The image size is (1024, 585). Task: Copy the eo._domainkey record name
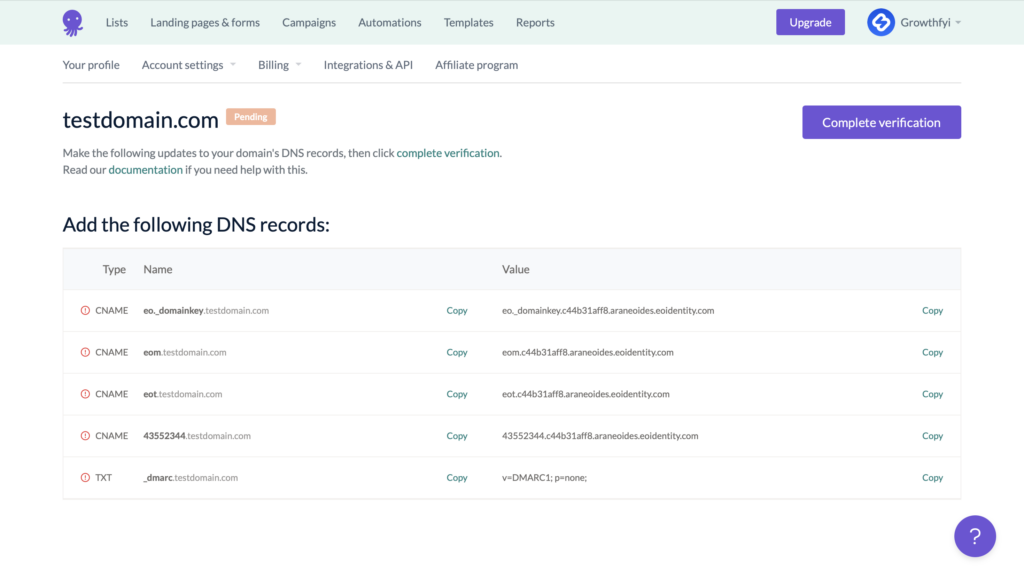[x=457, y=311]
